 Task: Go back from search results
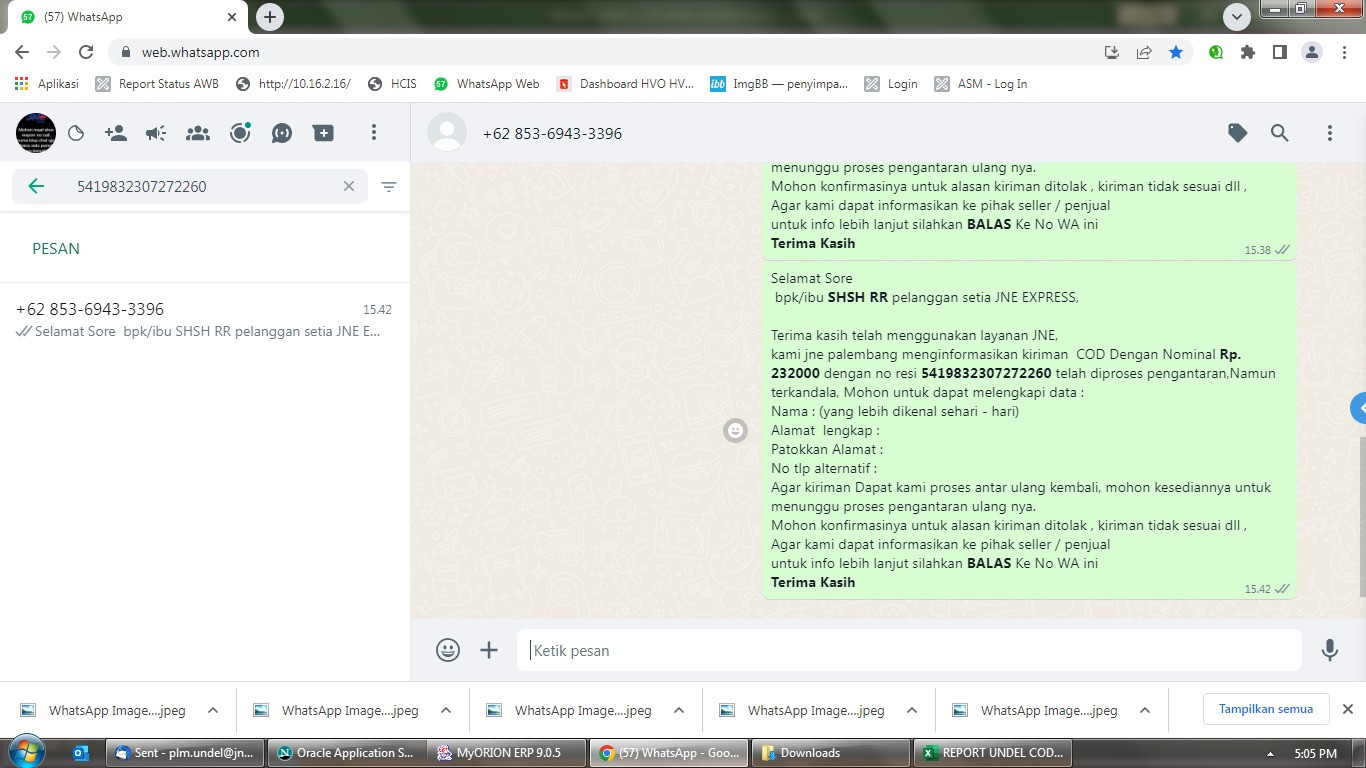click(x=36, y=186)
